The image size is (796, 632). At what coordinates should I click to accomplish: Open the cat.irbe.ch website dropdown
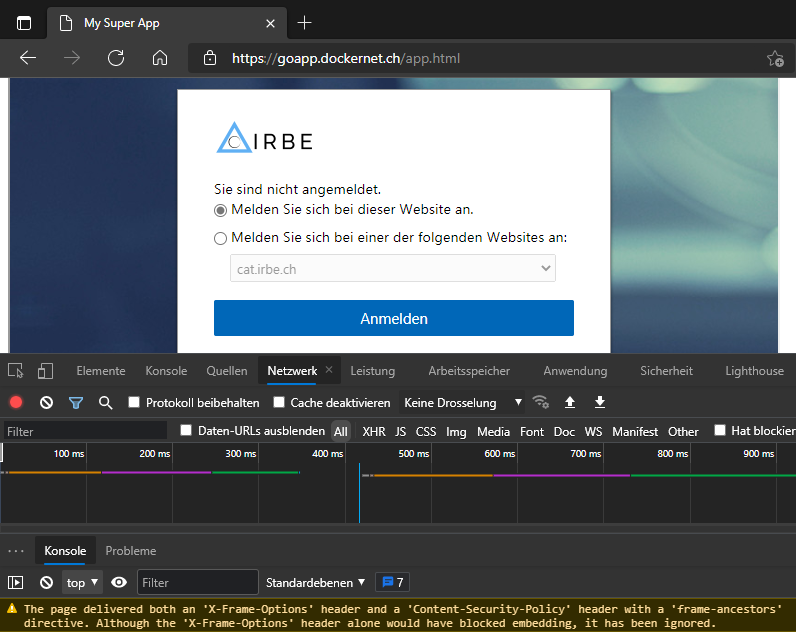pos(392,269)
